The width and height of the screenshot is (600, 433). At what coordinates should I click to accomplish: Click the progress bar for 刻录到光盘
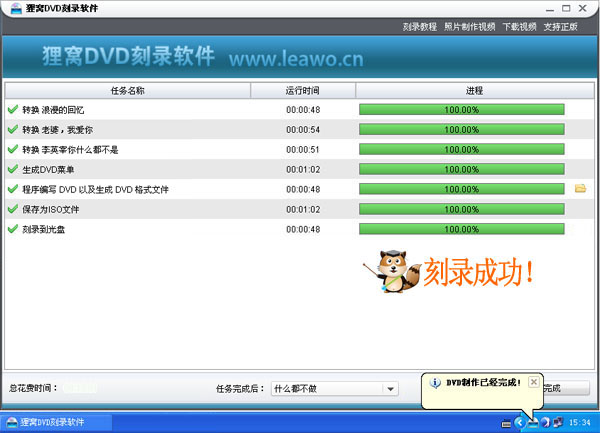(461, 229)
